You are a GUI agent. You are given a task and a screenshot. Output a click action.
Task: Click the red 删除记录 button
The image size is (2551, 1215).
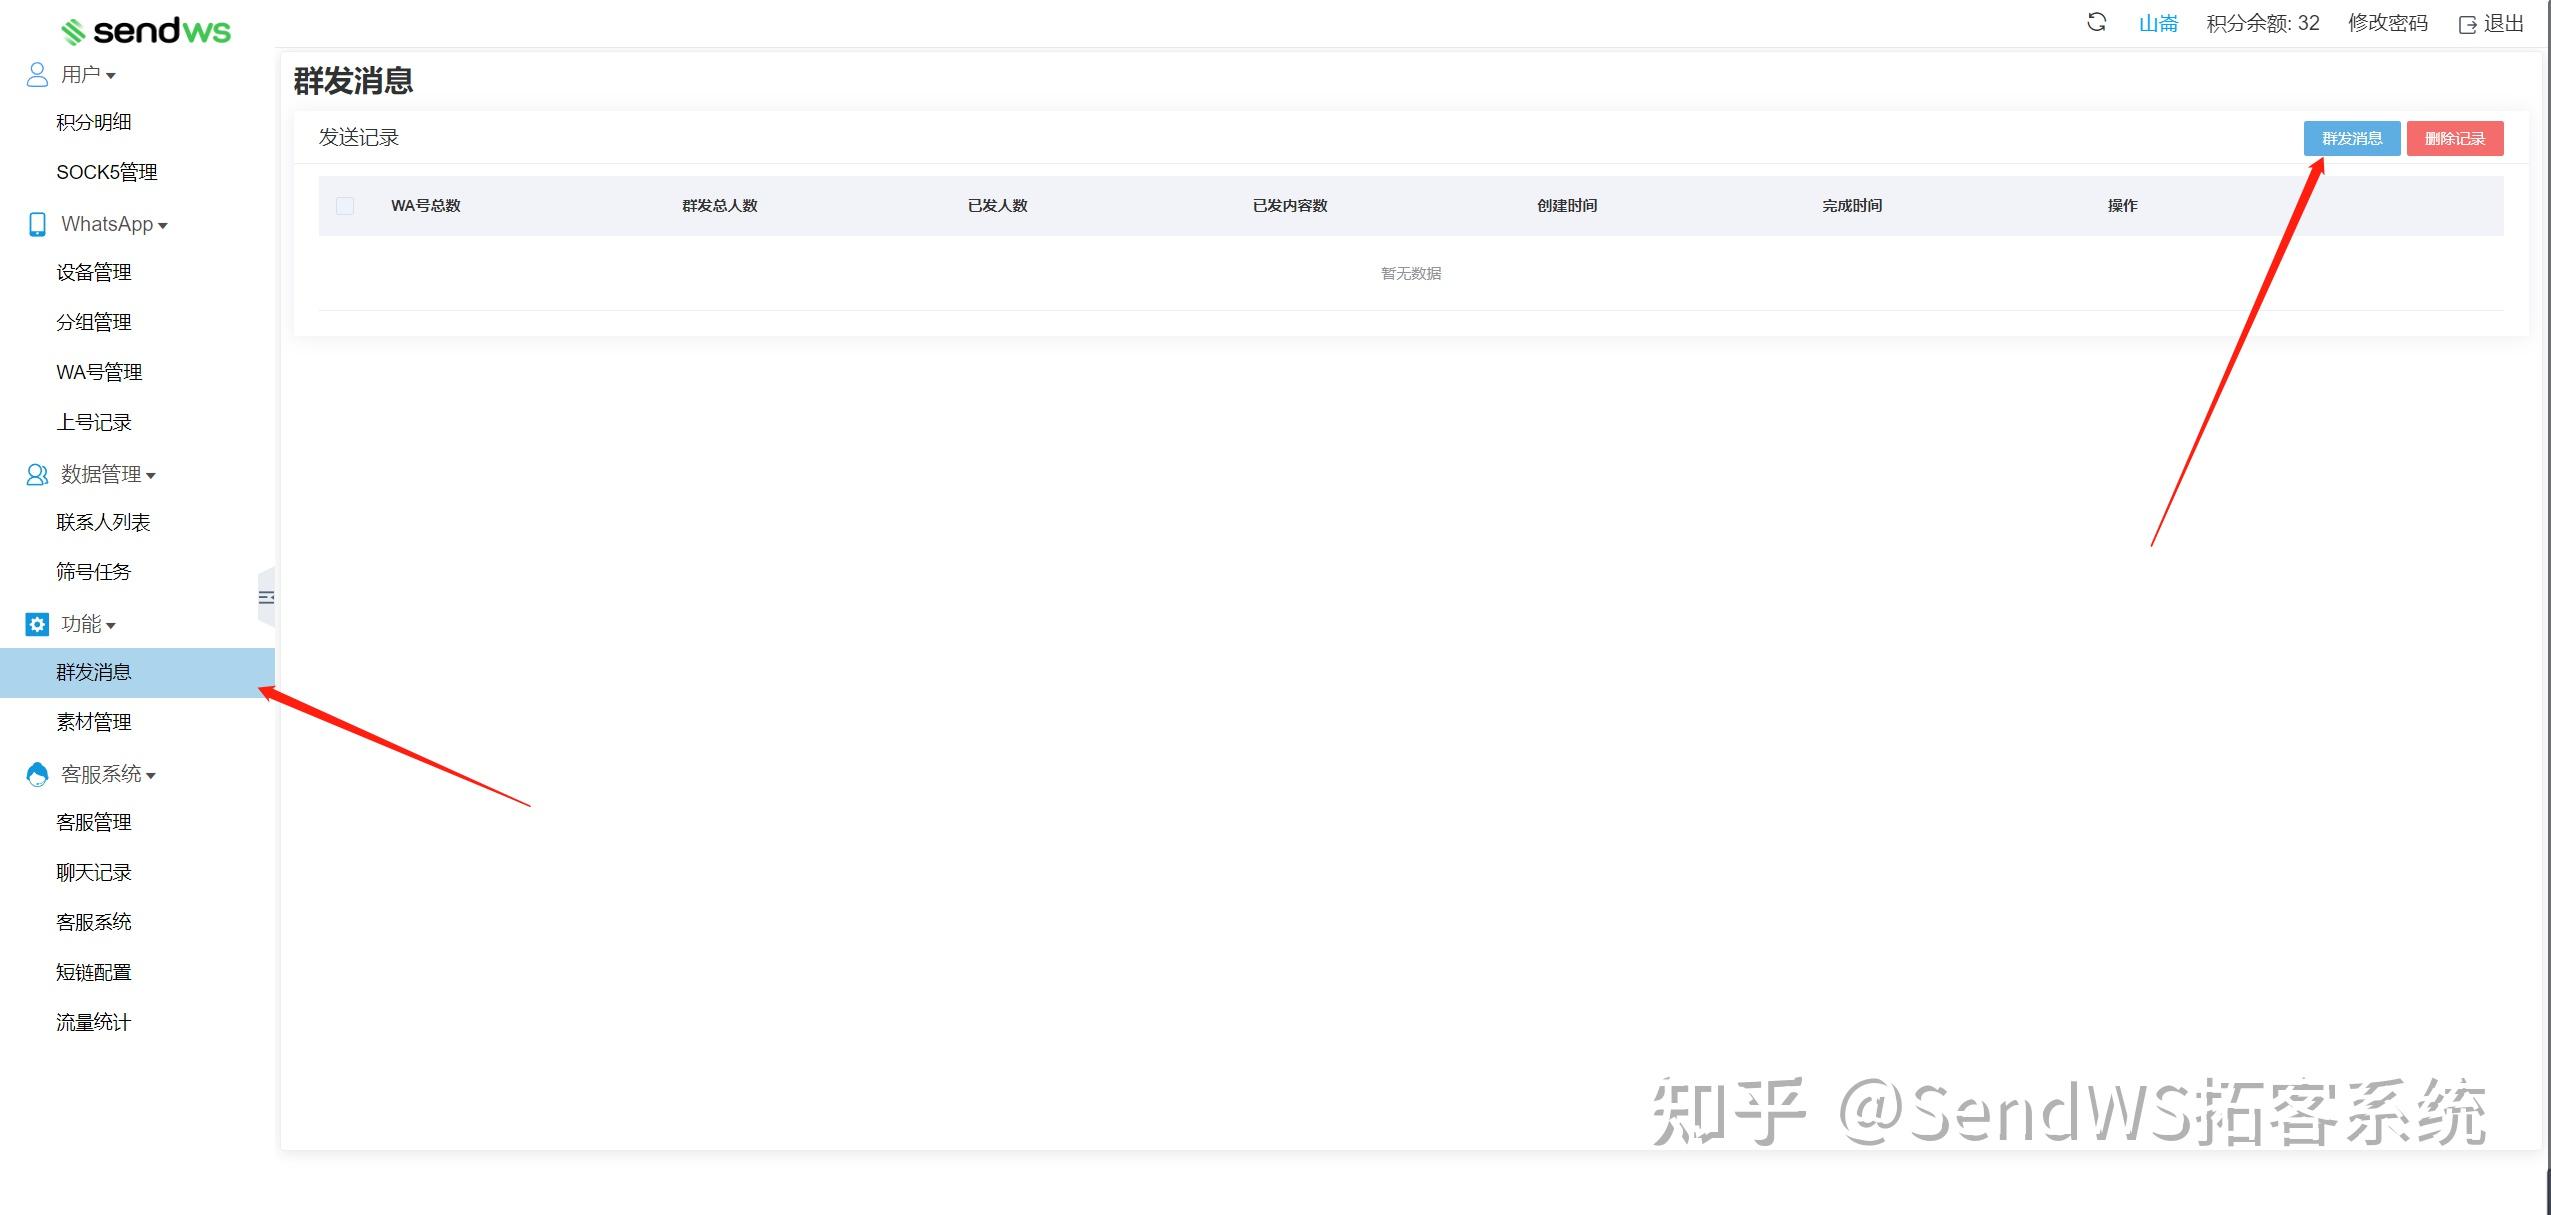2454,138
